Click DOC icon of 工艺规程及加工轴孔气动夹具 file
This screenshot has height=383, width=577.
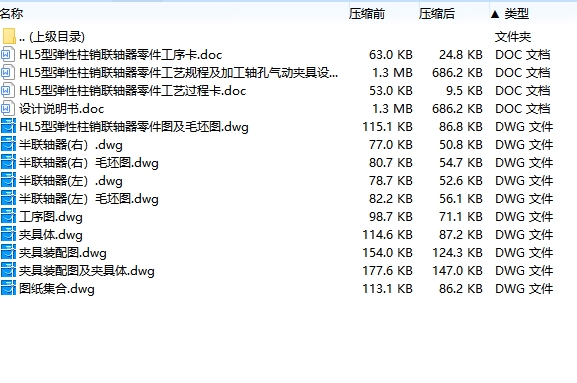point(8,73)
